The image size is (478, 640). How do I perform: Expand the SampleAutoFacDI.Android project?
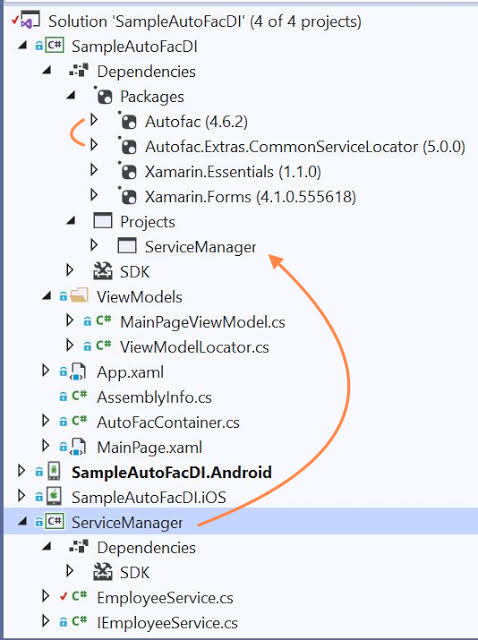[21, 471]
